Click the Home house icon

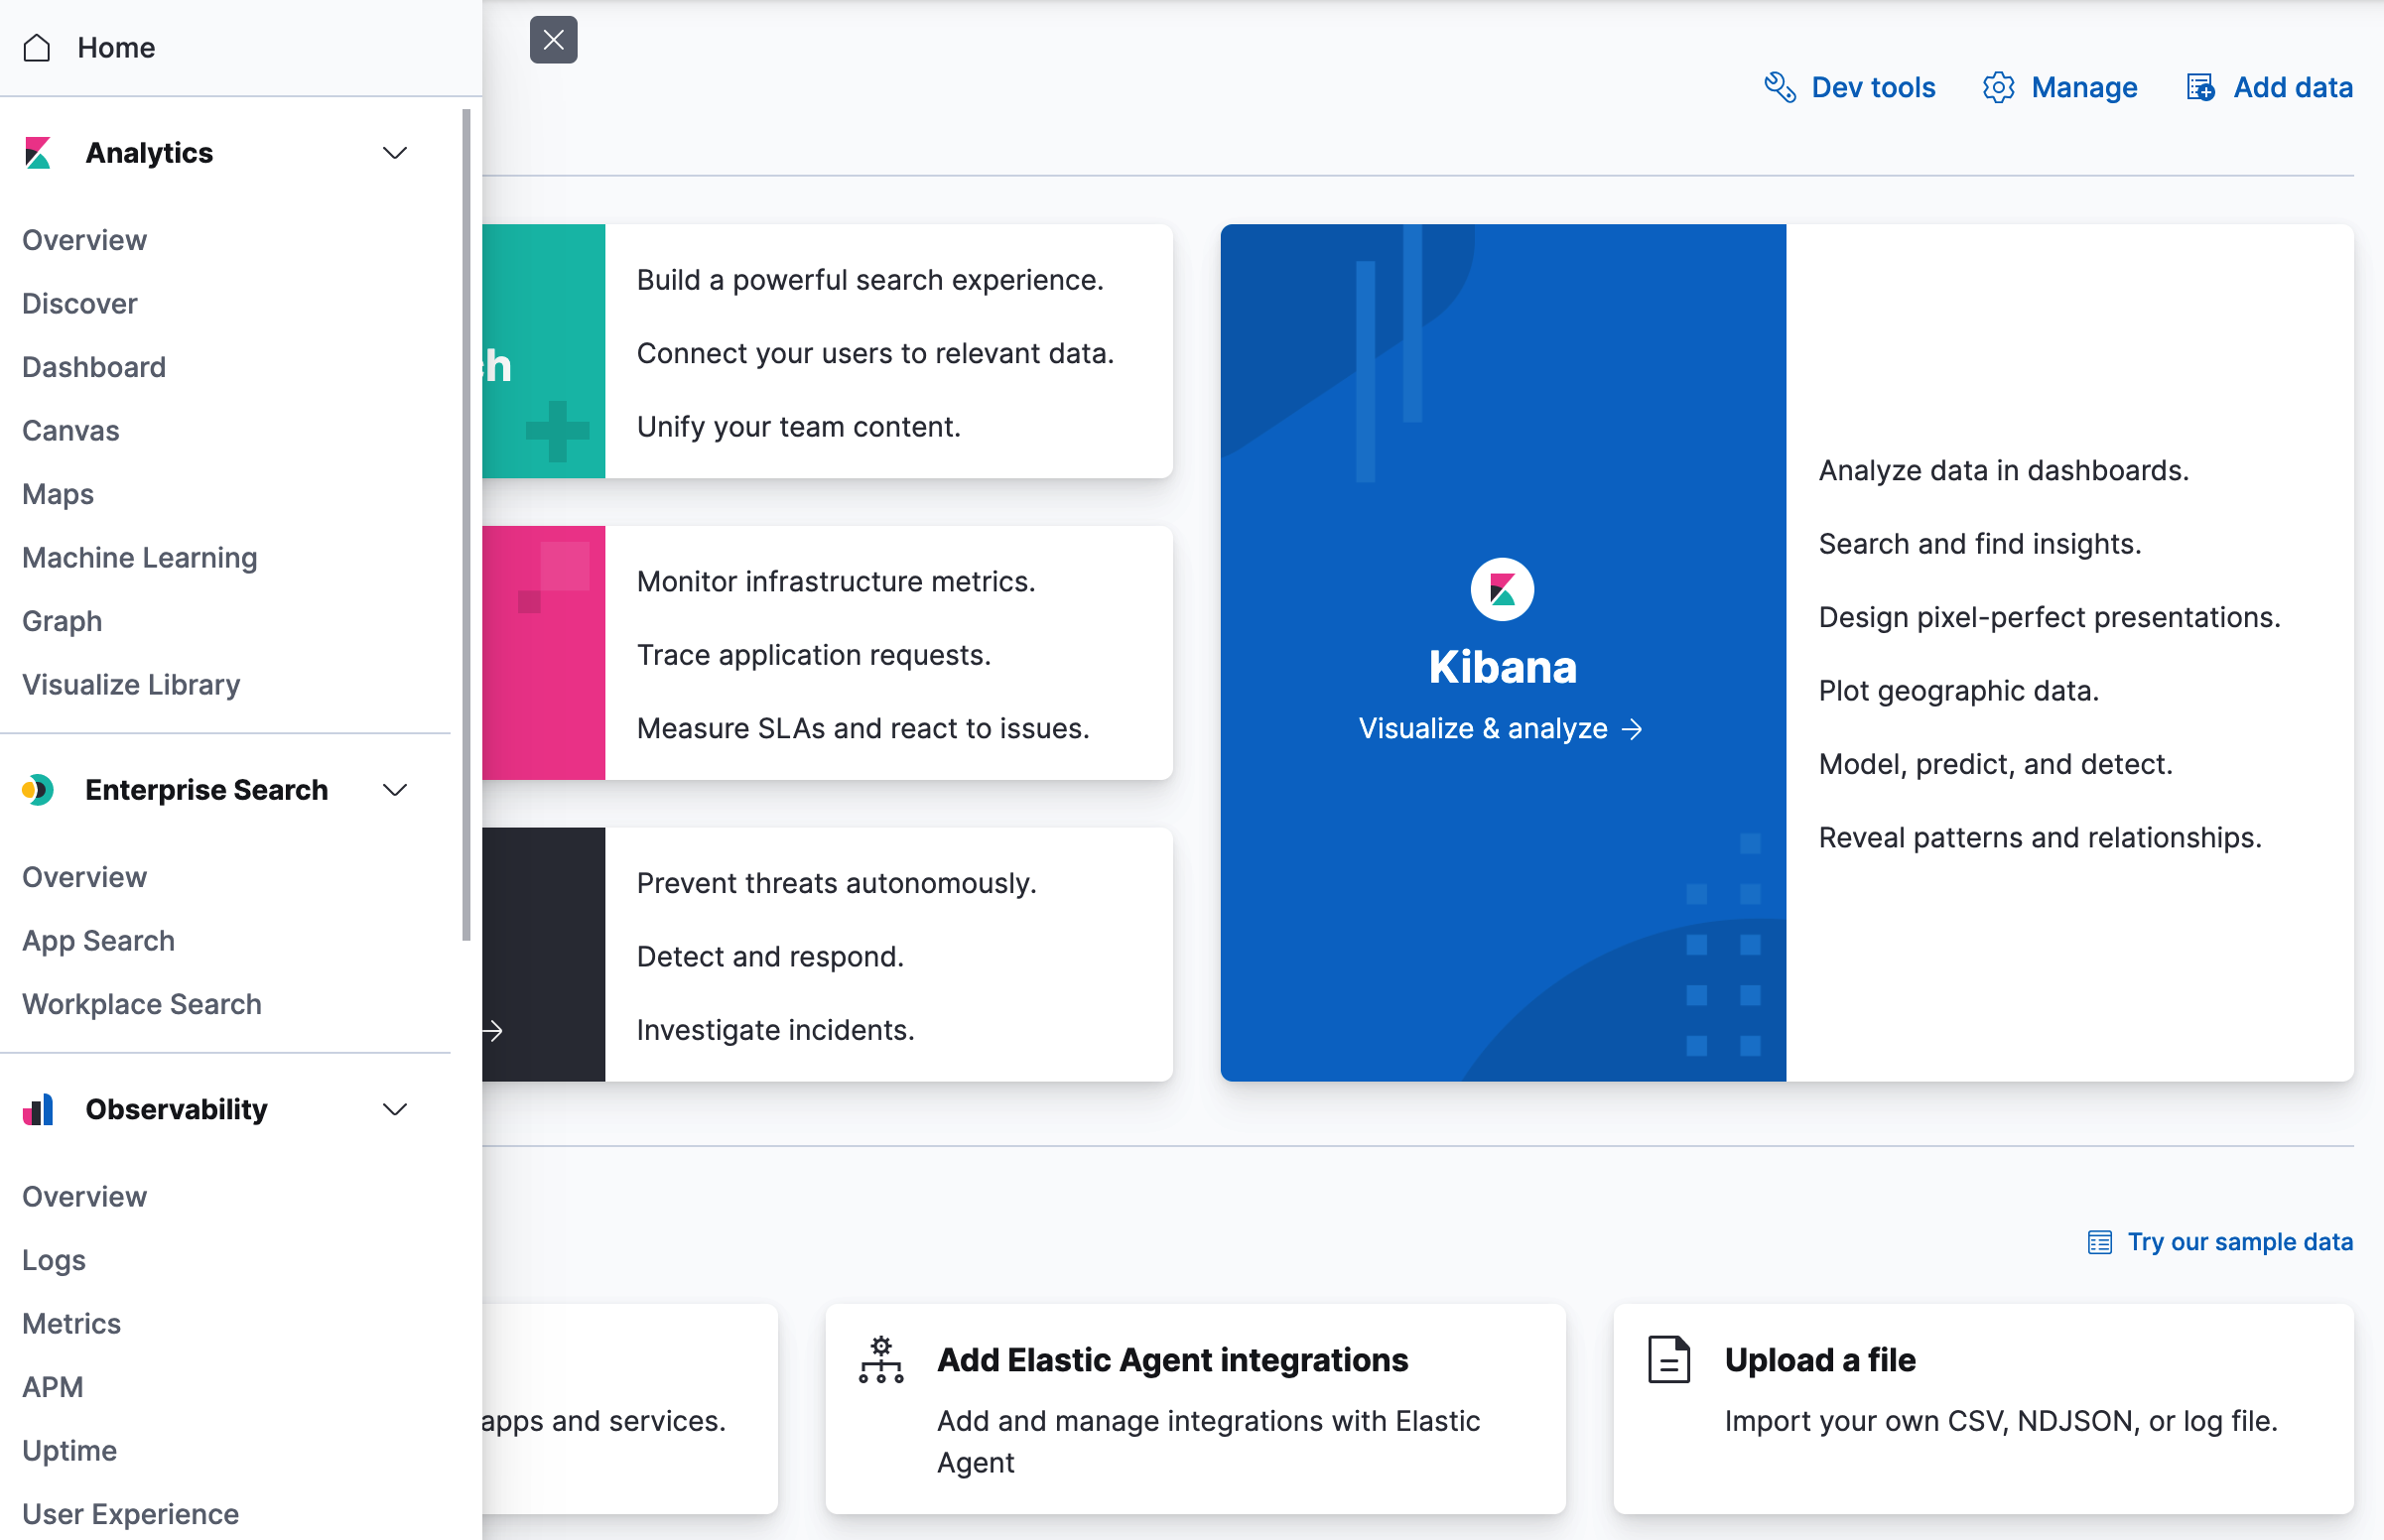point(37,47)
